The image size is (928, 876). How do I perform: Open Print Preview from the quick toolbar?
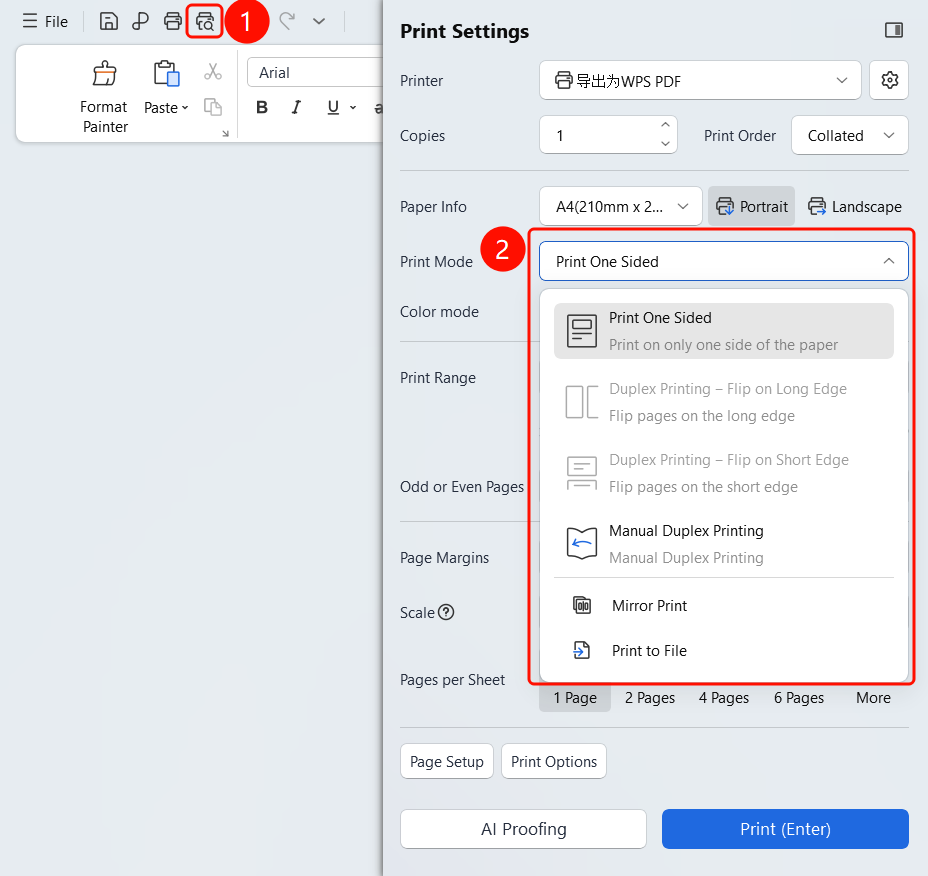(205, 22)
